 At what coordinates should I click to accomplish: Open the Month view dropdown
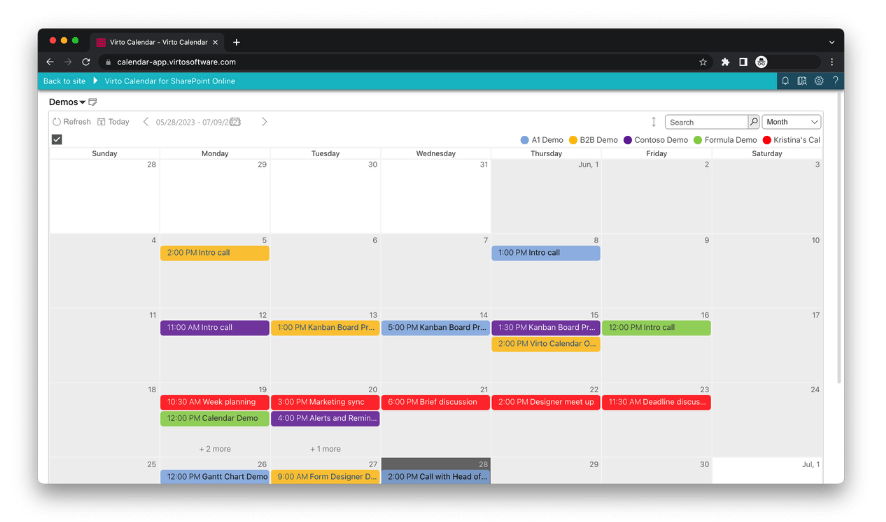[x=791, y=121]
